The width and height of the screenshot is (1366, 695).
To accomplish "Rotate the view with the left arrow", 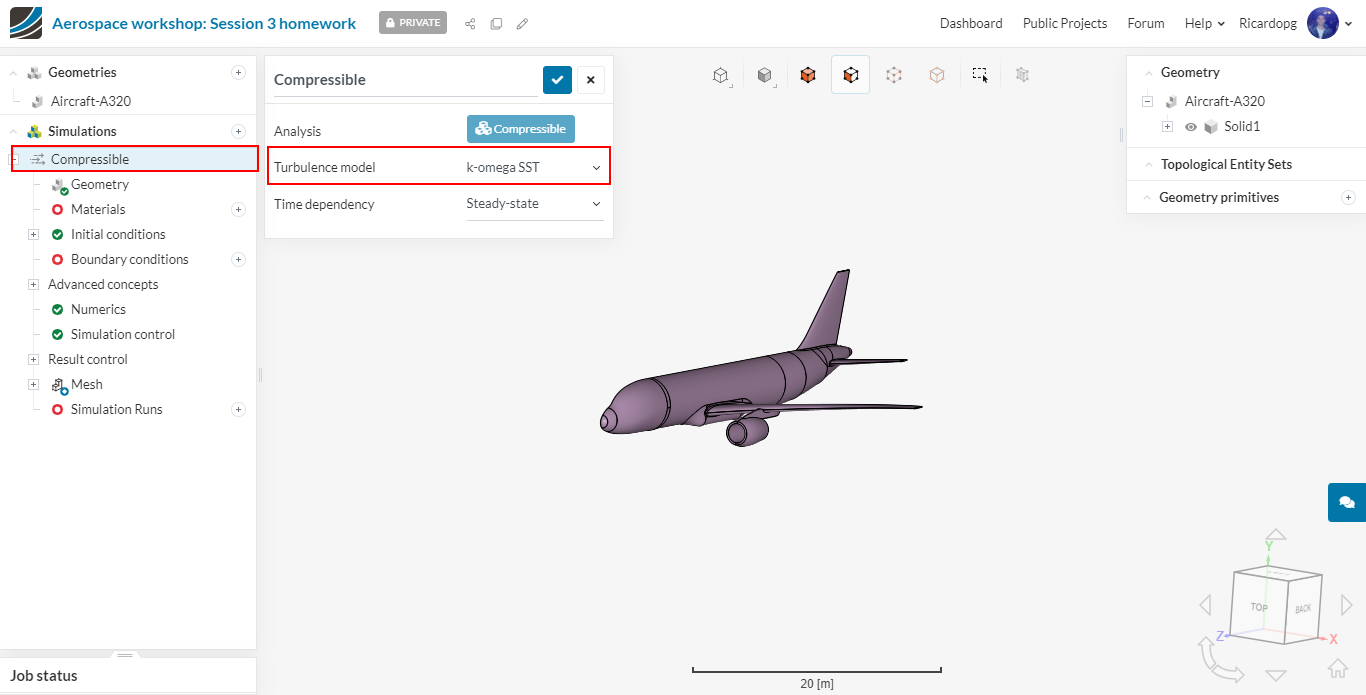I will (1205, 604).
